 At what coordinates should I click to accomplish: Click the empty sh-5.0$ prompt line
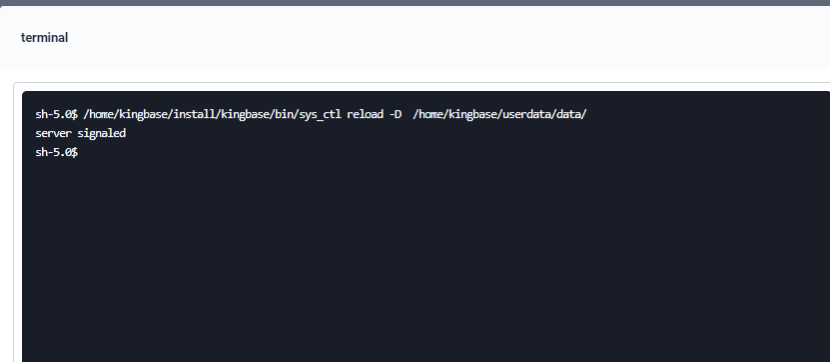[x=56, y=152]
